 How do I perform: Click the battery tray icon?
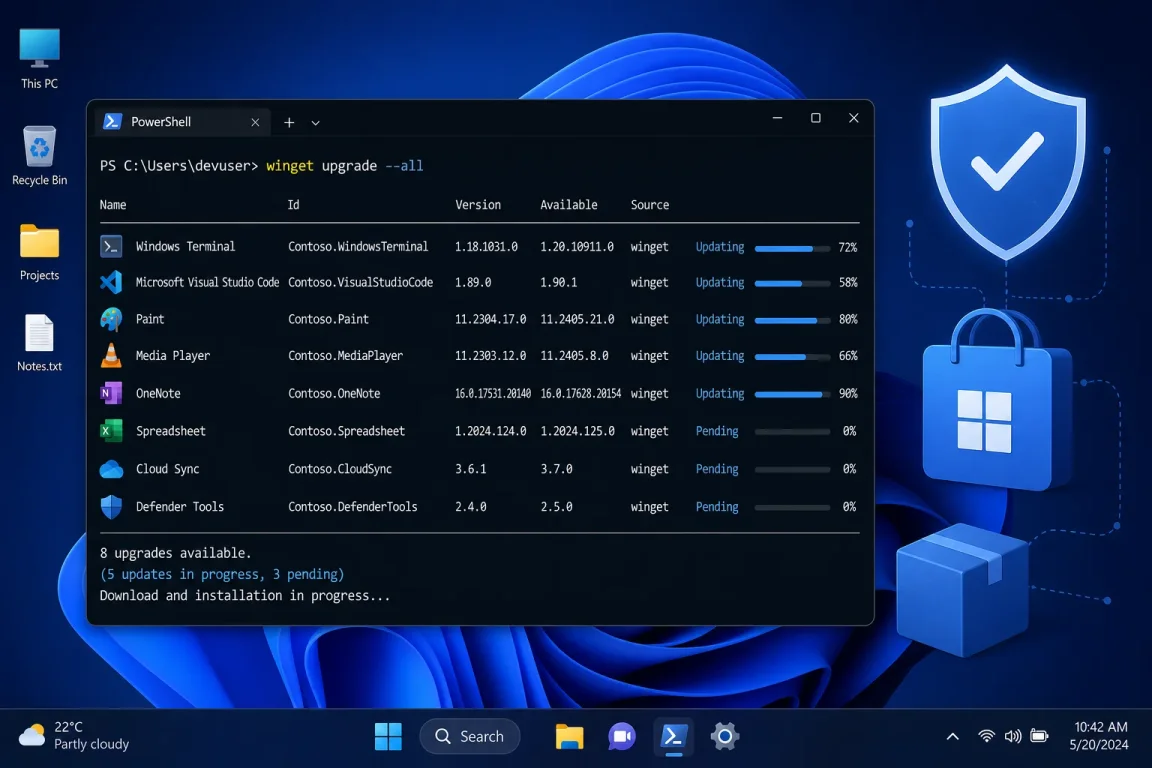point(1039,736)
